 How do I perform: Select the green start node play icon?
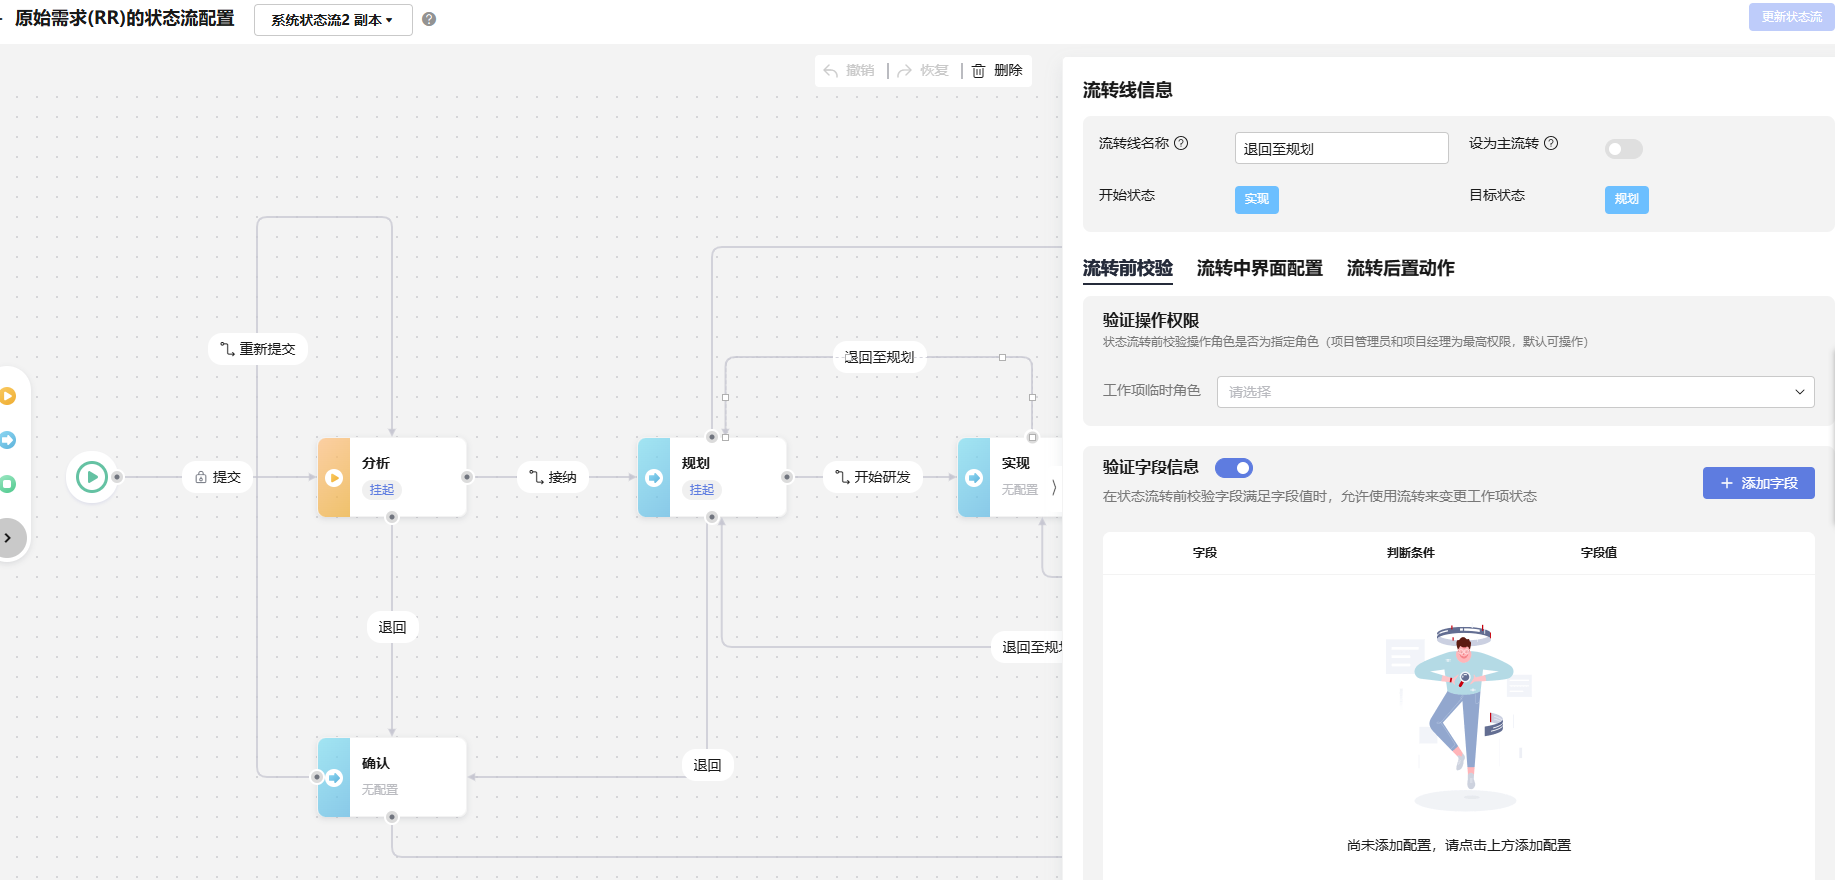tap(92, 477)
